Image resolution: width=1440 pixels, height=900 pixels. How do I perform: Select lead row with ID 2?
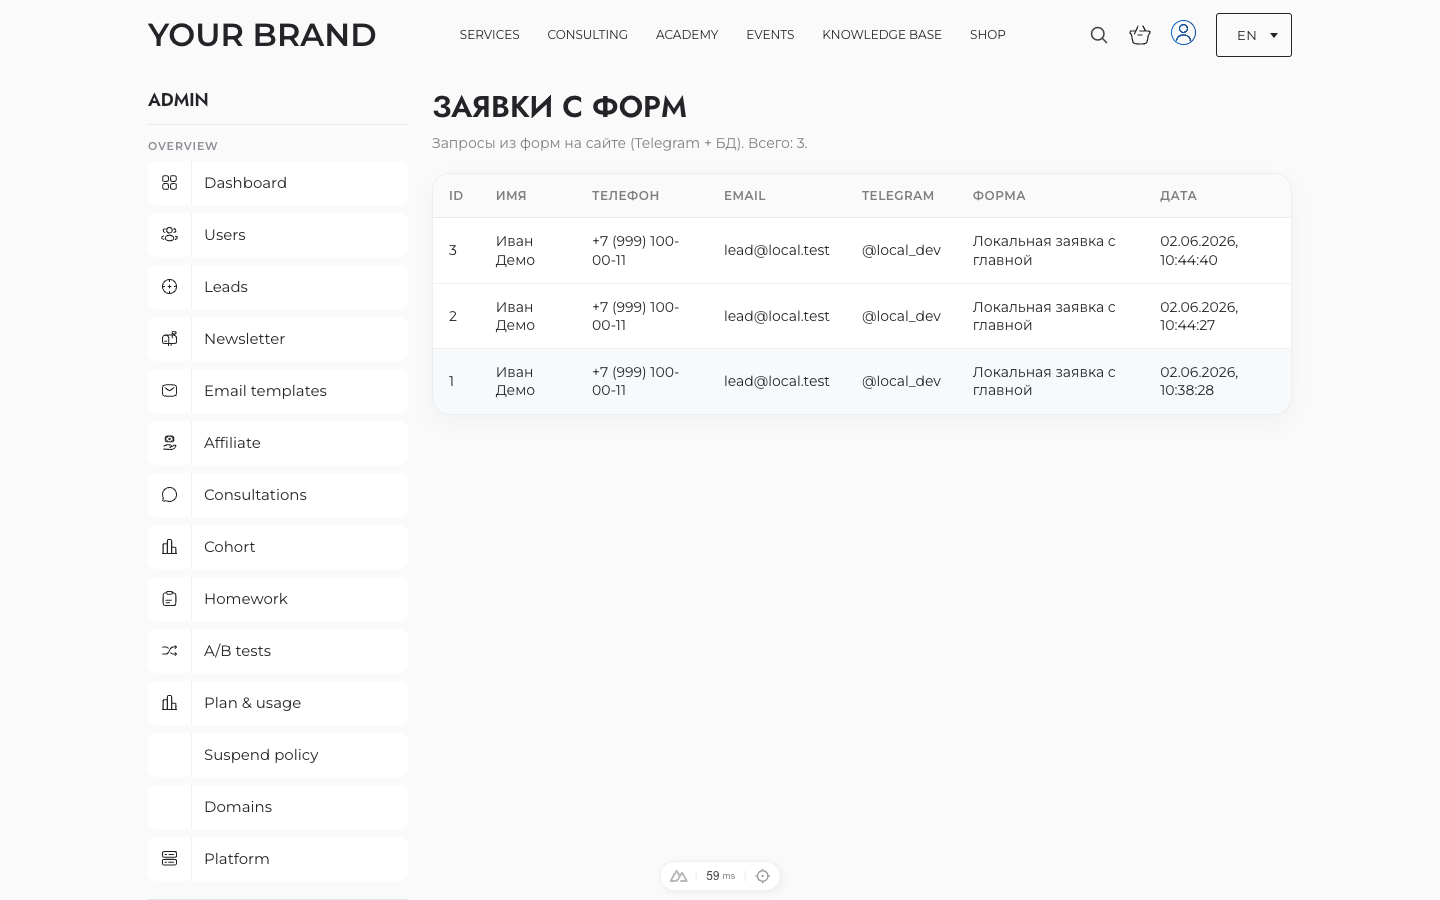[862, 316]
